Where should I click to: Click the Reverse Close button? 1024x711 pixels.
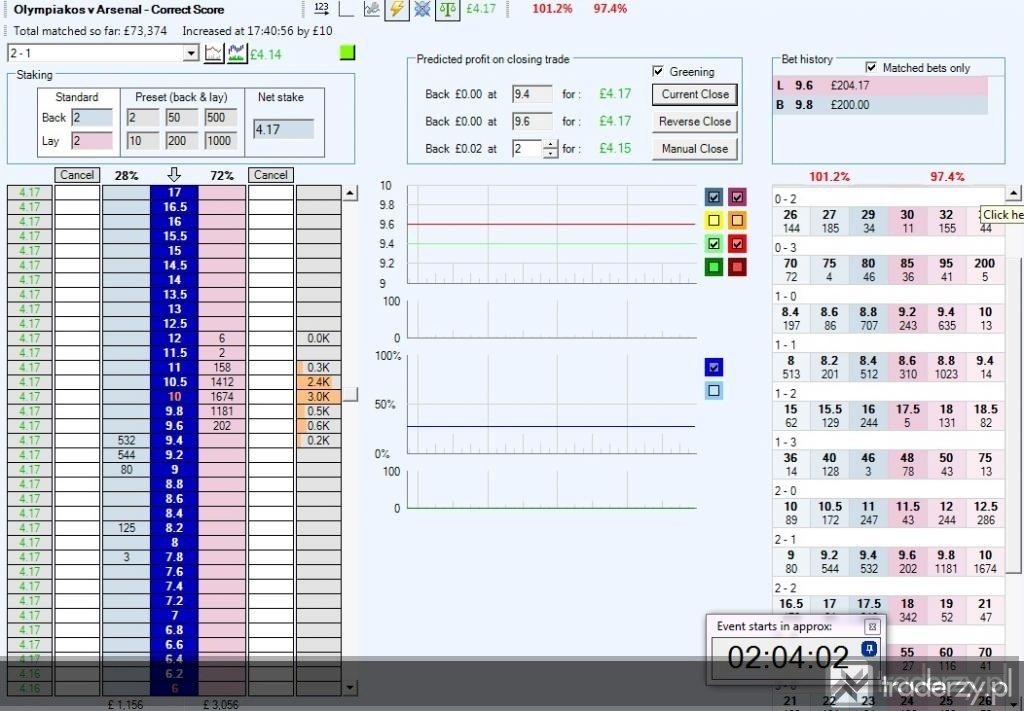pos(695,121)
